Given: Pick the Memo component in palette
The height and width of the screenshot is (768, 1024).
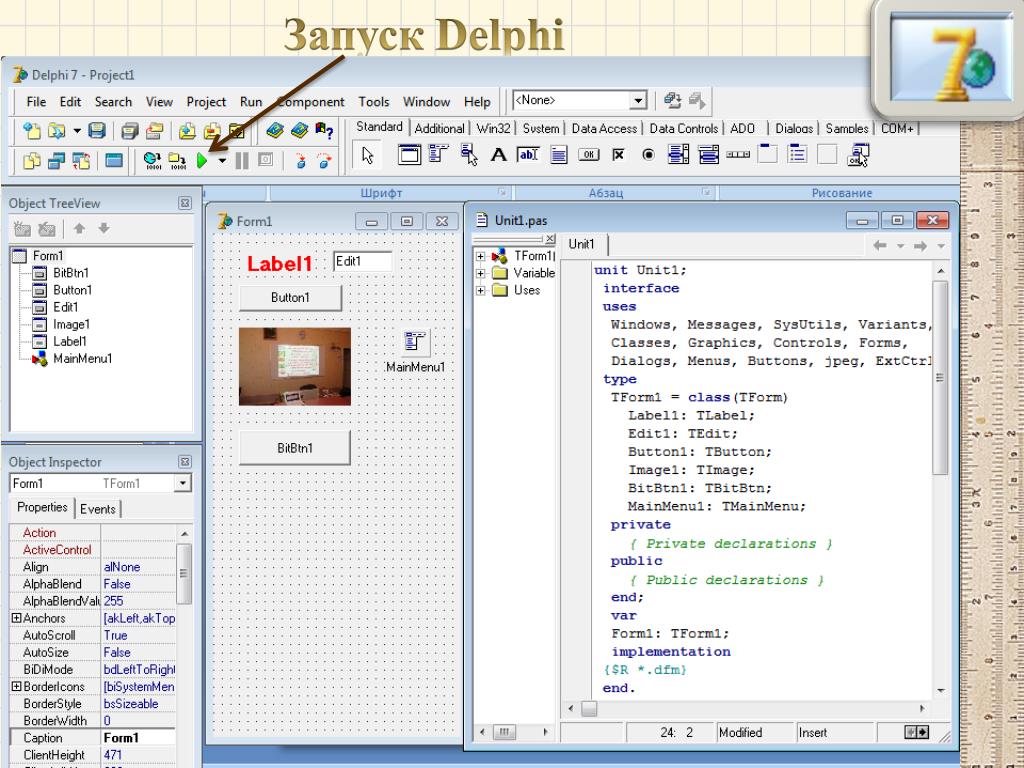Looking at the screenshot, I should pos(558,155).
